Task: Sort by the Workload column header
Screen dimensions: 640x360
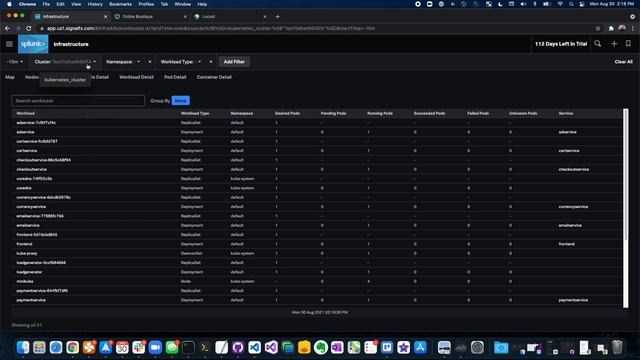Action: [25, 113]
